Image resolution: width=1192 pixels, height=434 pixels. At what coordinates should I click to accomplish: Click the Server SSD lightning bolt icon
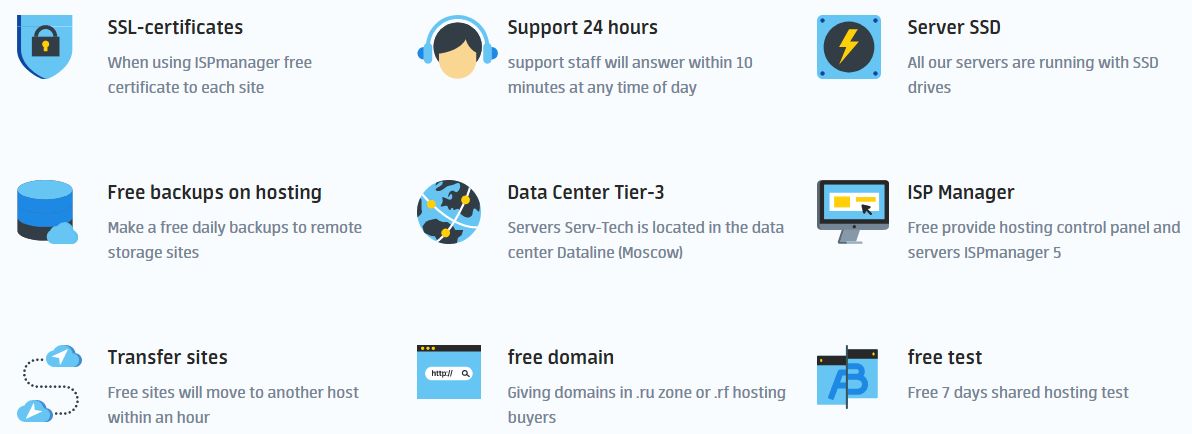pyautogui.click(x=848, y=46)
